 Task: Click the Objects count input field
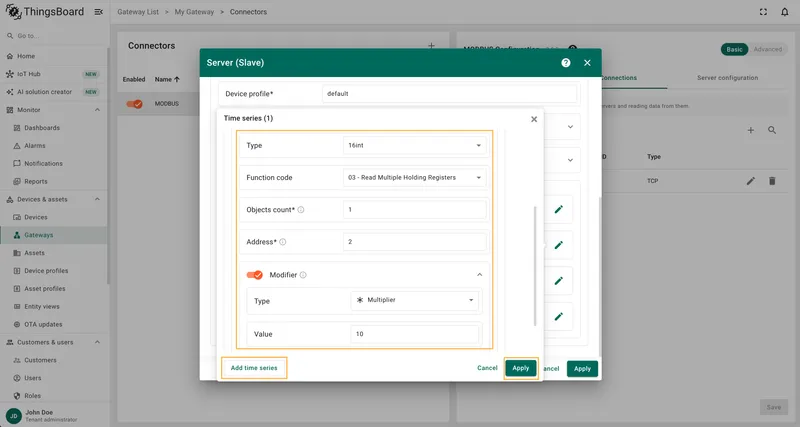pyautogui.click(x=414, y=210)
